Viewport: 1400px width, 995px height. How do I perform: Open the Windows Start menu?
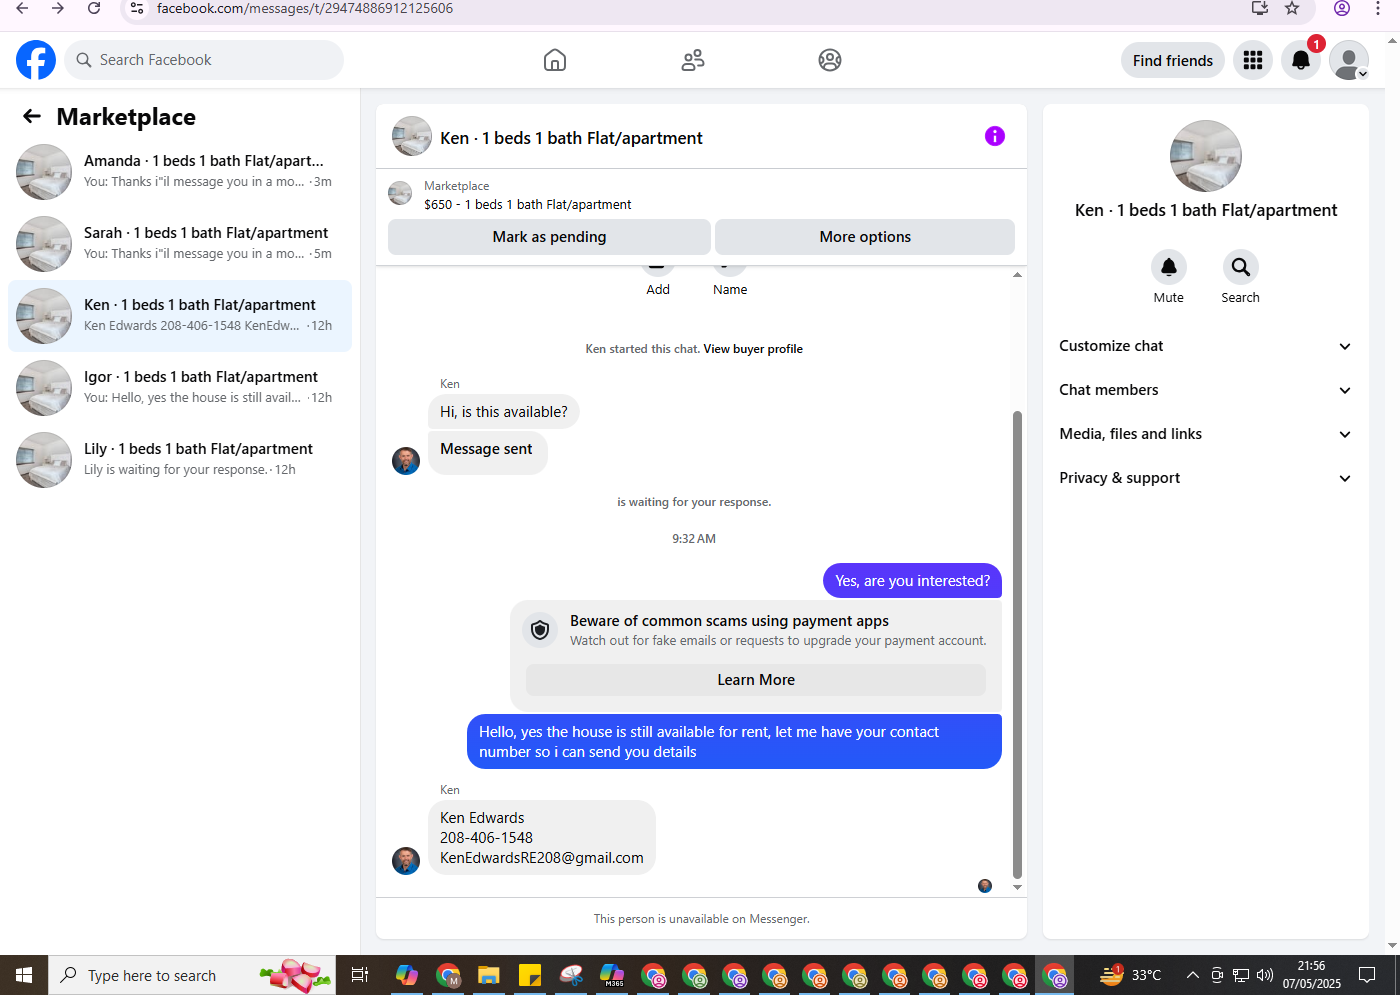tap(24, 975)
